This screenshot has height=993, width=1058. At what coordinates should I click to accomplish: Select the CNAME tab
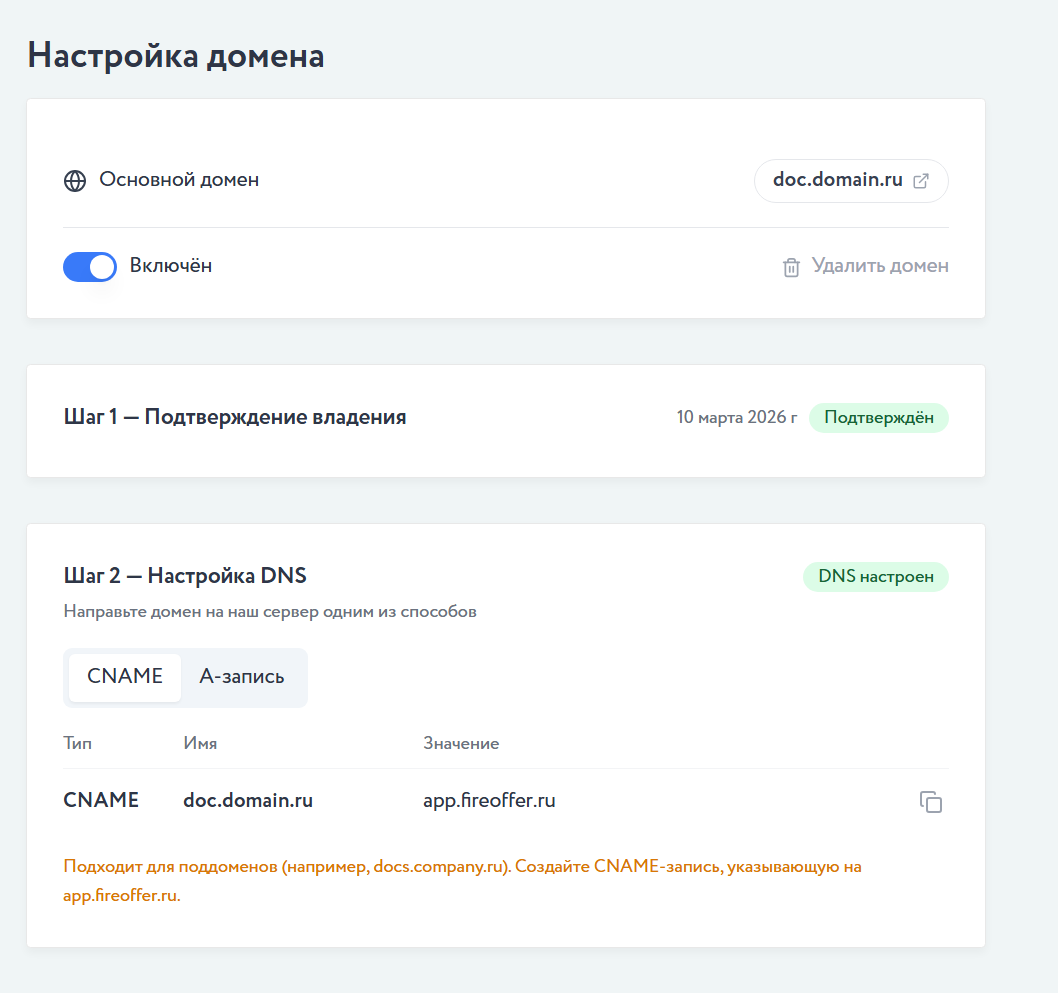click(x=125, y=677)
